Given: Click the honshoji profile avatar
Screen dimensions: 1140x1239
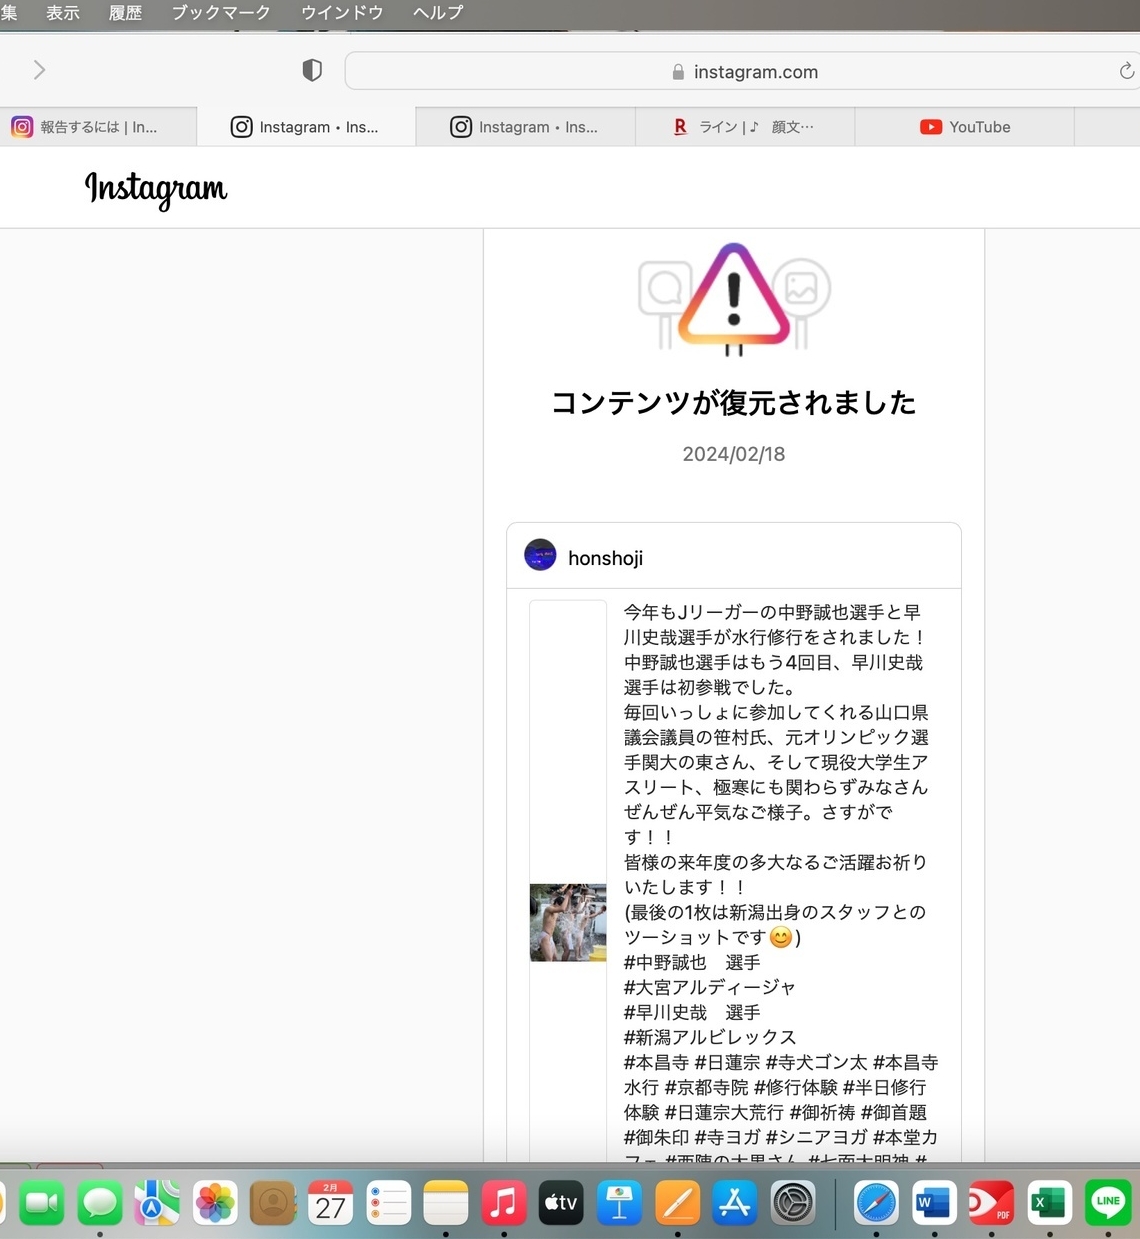Looking at the screenshot, I should click(540, 555).
